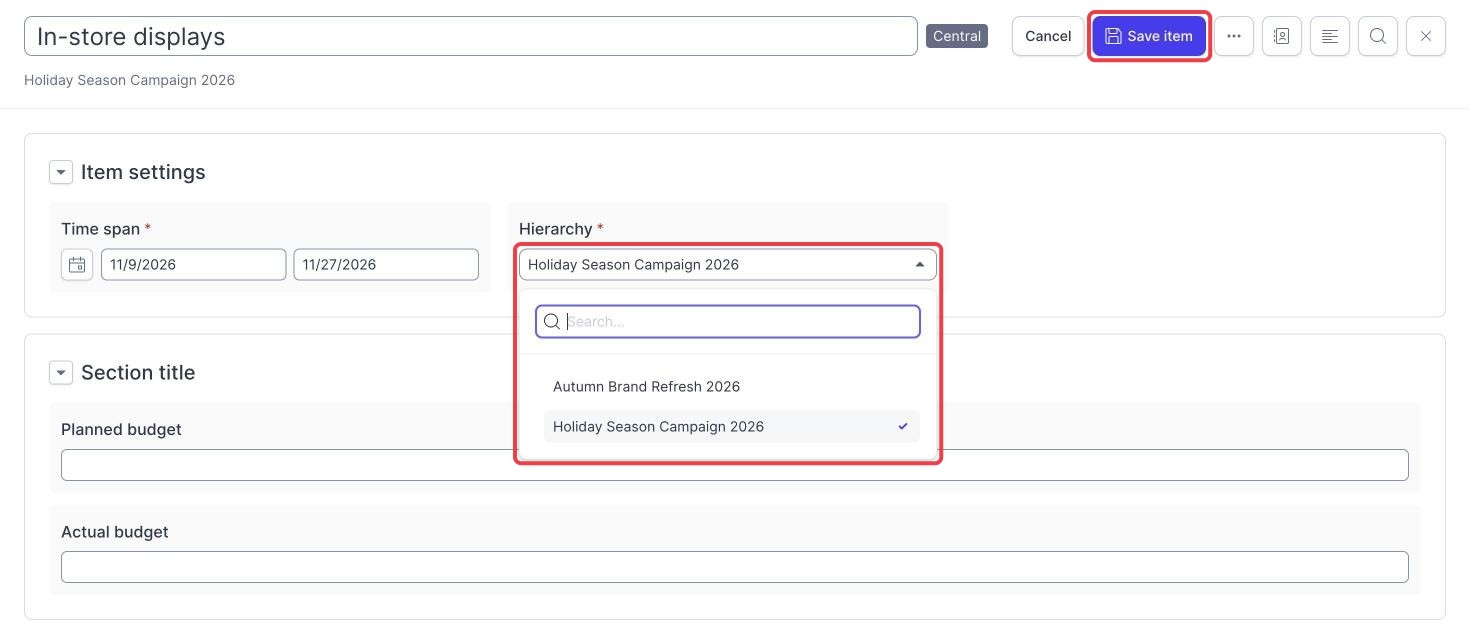Click the Actual budget input field
This screenshot has height=640, width=1470.
pos(735,567)
